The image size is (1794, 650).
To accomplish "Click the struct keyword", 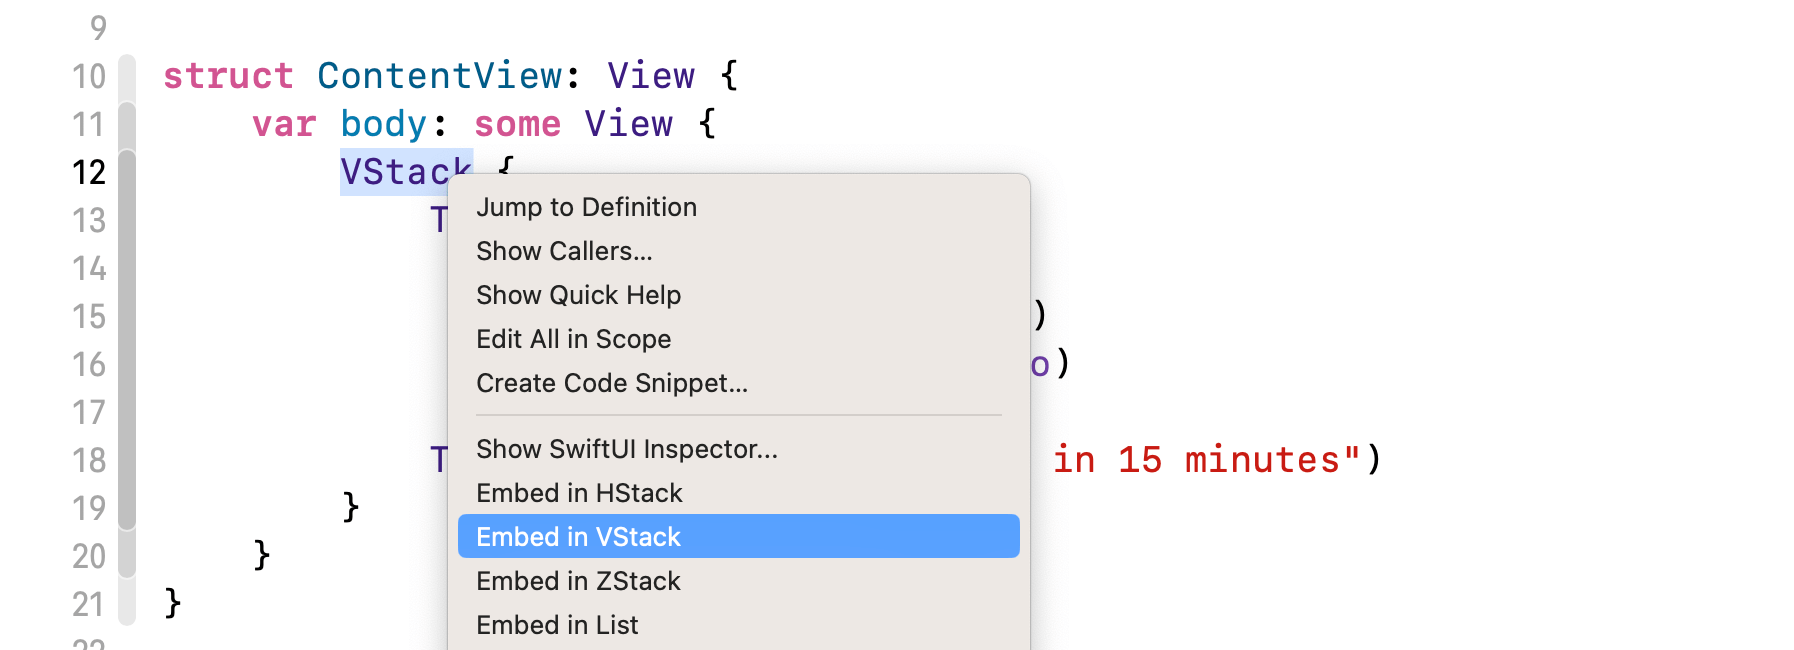I will coord(228,76).
